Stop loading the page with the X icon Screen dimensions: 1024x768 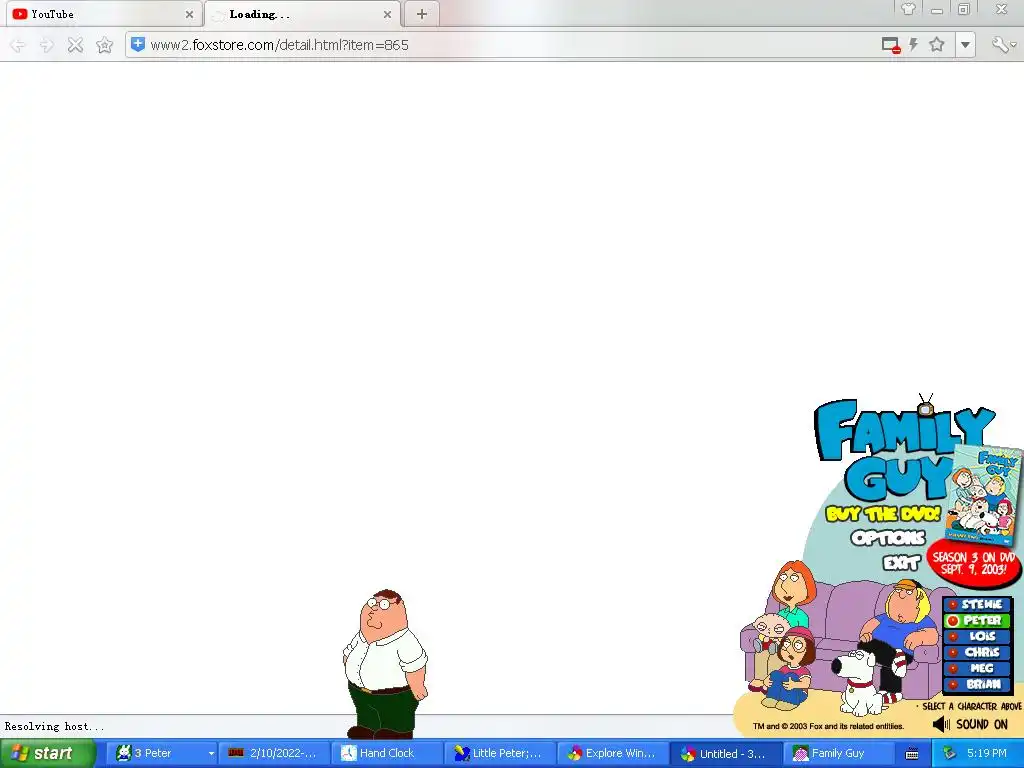point(76,45)
